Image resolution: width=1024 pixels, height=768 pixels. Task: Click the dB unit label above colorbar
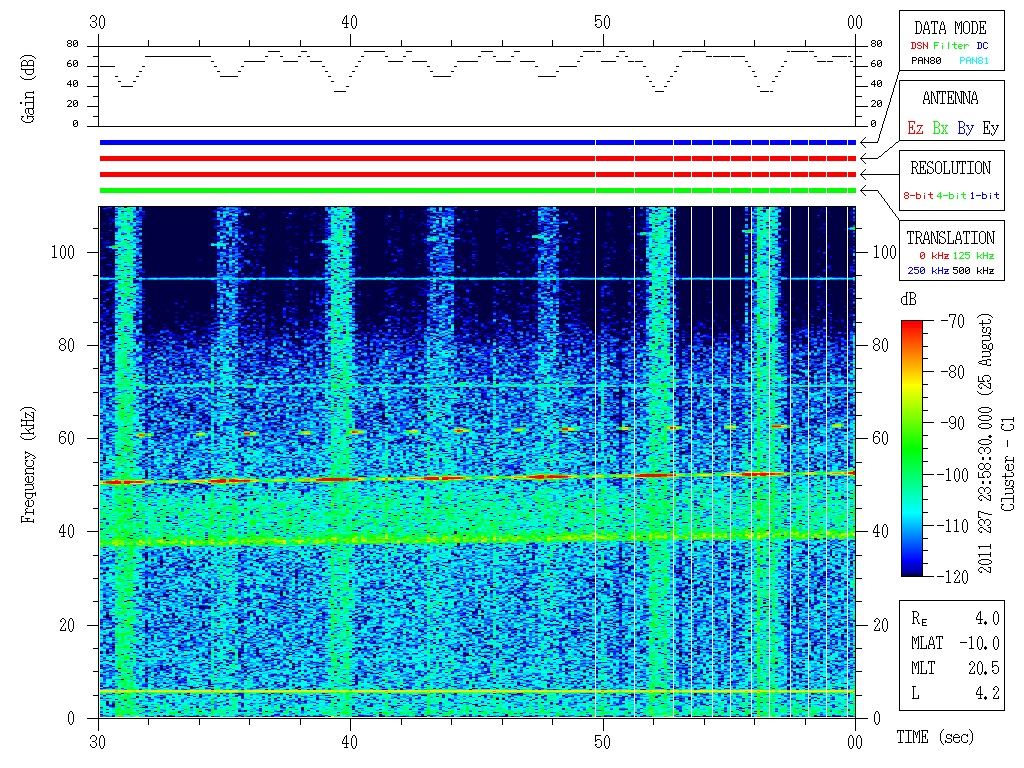908,299
